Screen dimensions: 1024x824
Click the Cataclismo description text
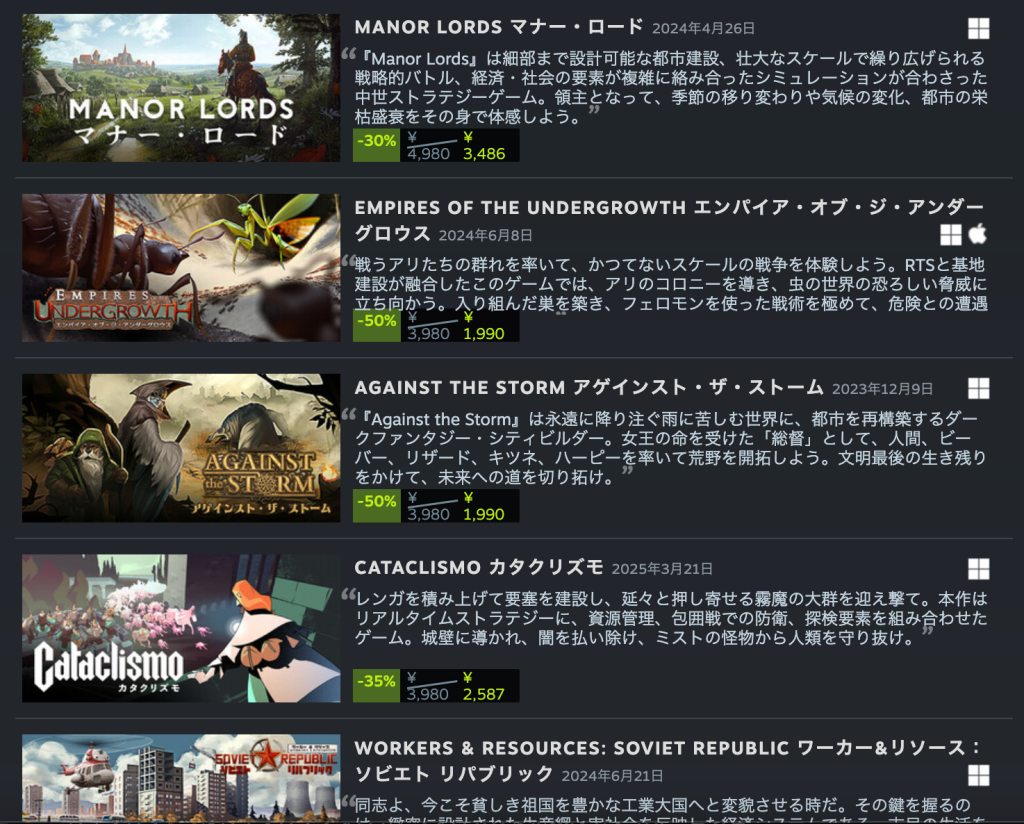[x=671, y=618]
